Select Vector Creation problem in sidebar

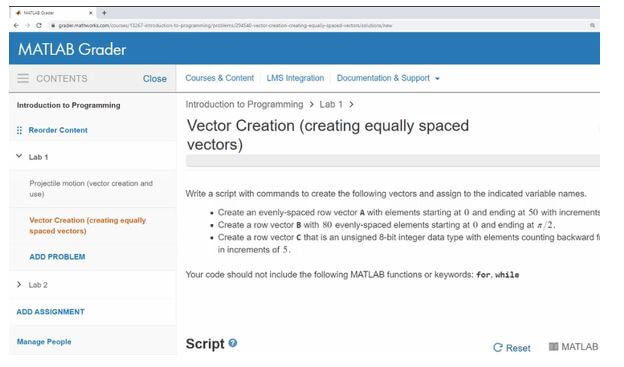[x=88, y=225]
